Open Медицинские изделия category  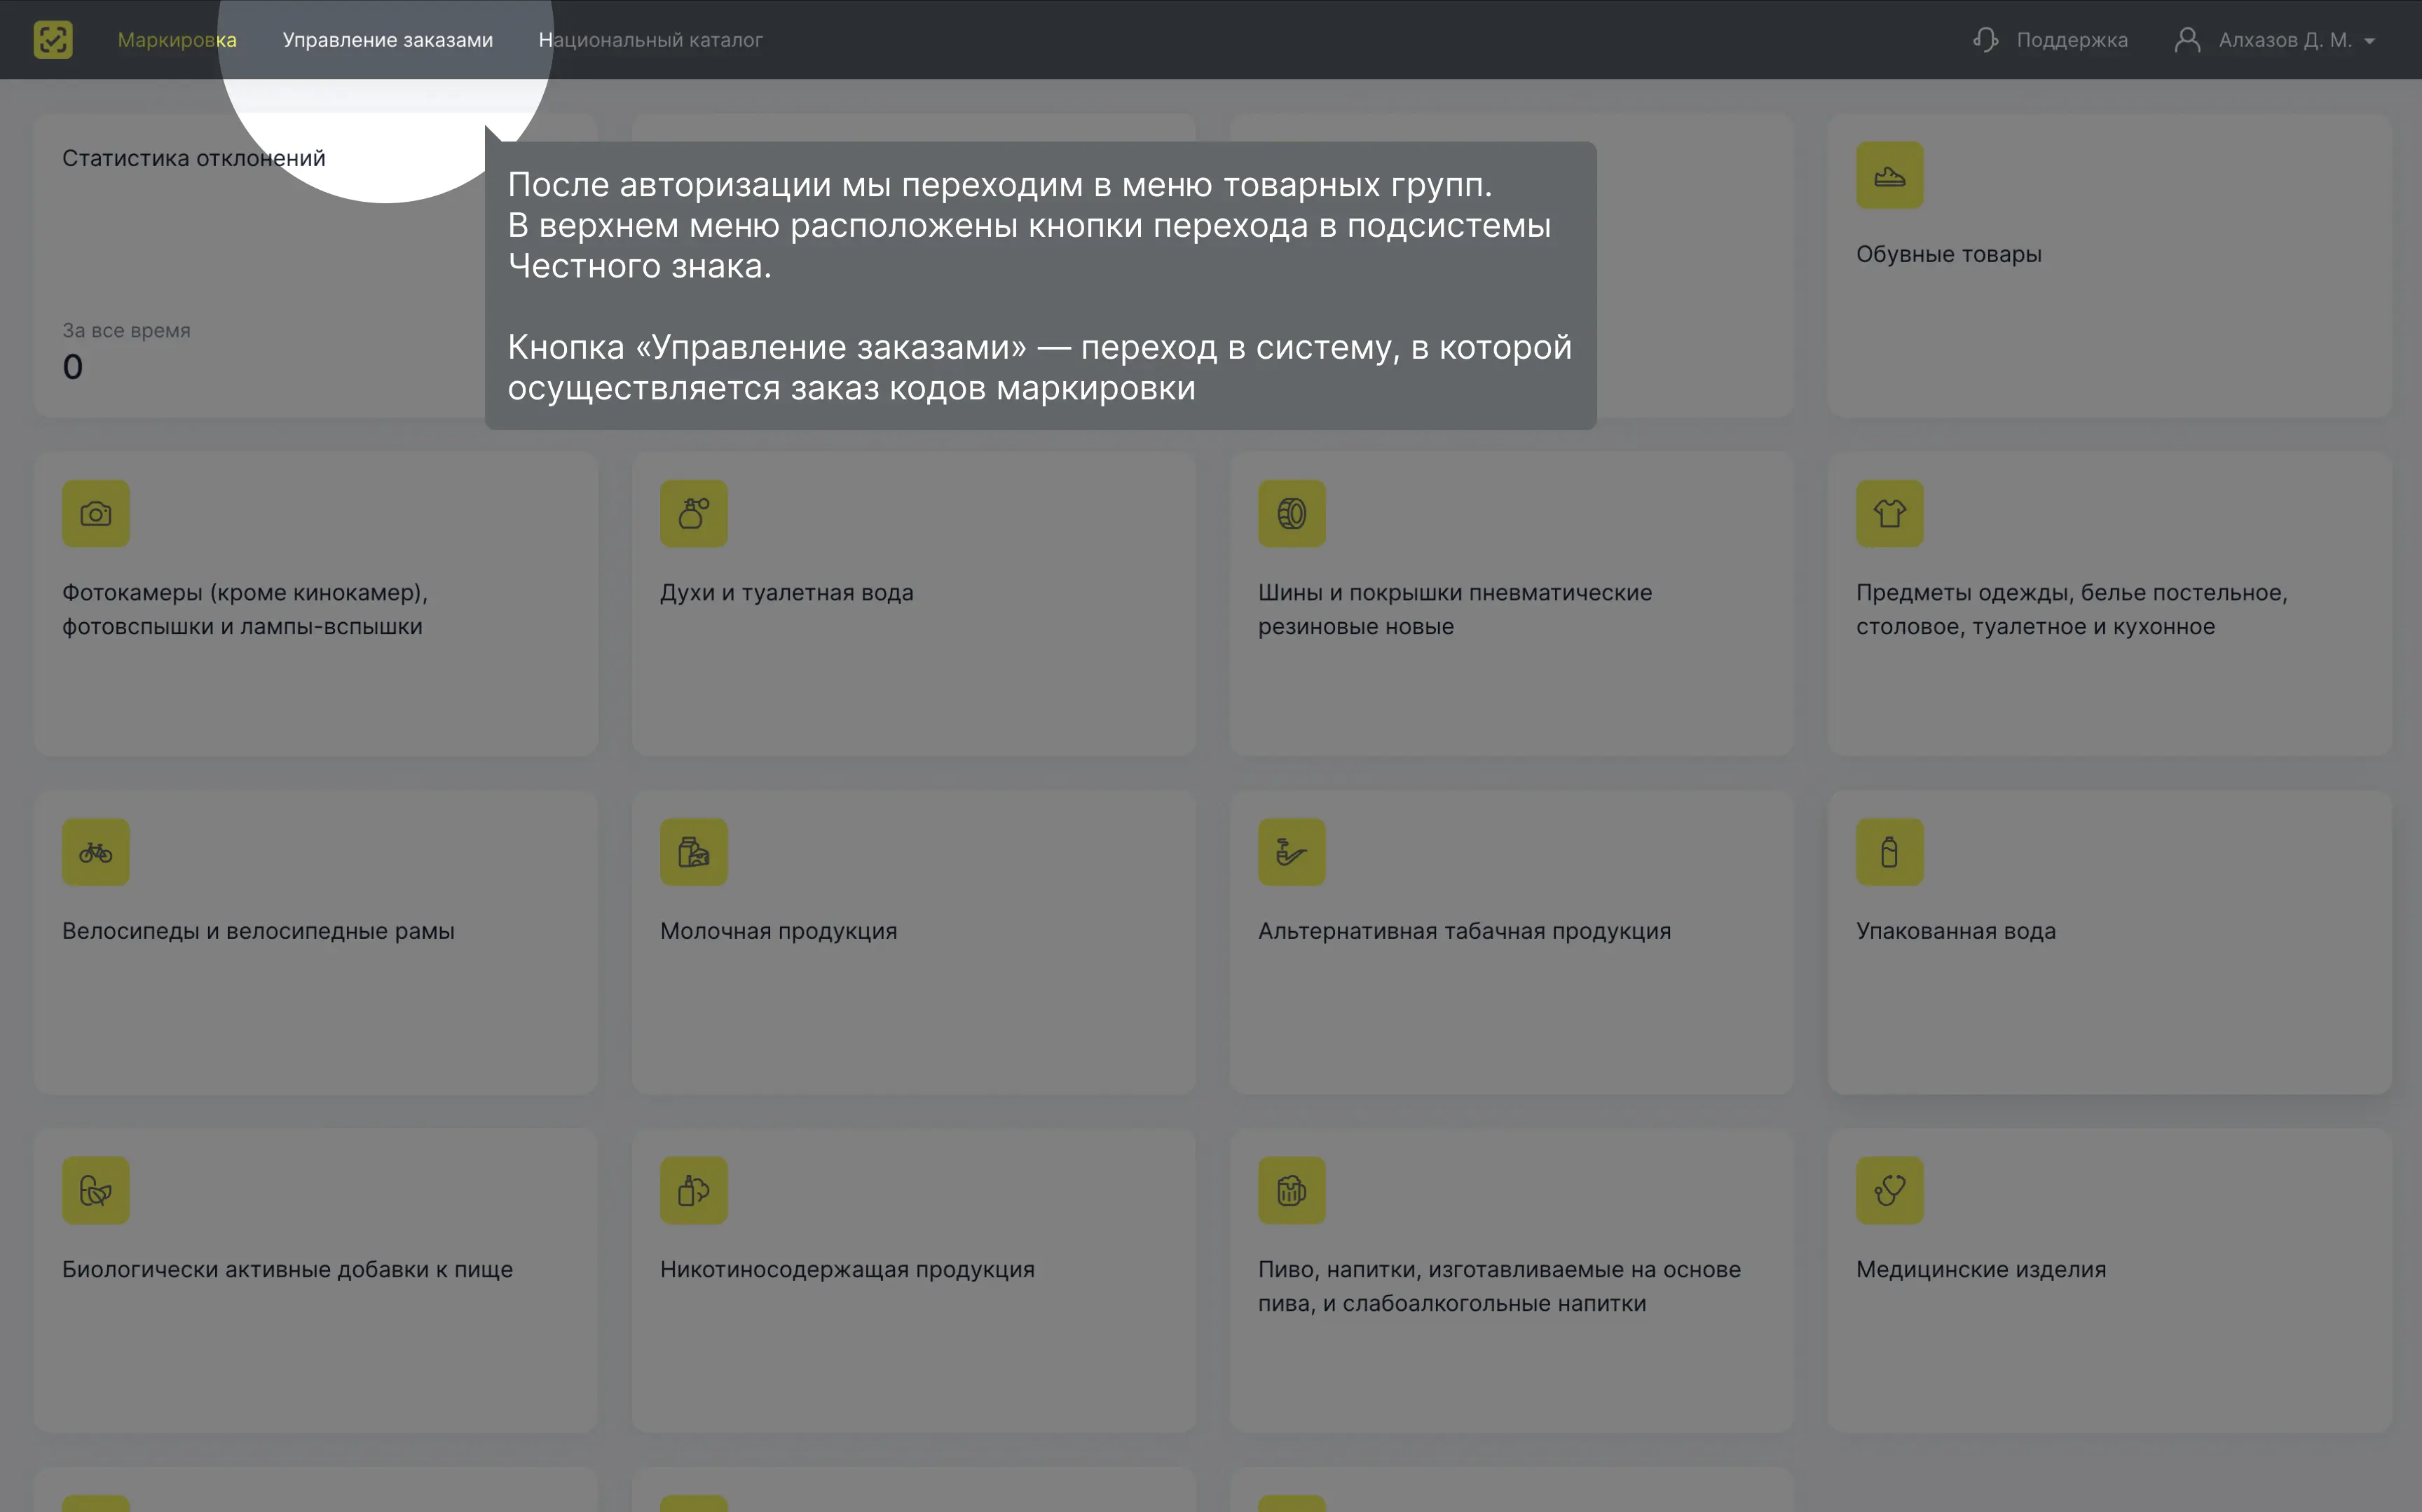pyautogui.click(x=1981, y=1269)
